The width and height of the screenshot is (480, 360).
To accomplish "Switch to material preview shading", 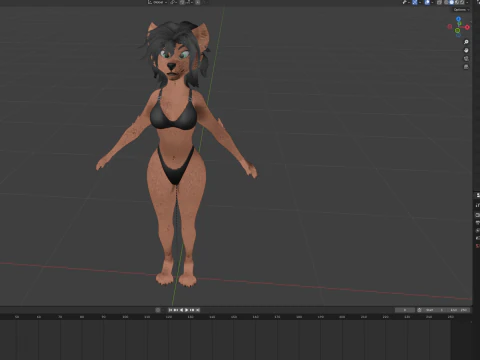I will click(x=457, y=2).
